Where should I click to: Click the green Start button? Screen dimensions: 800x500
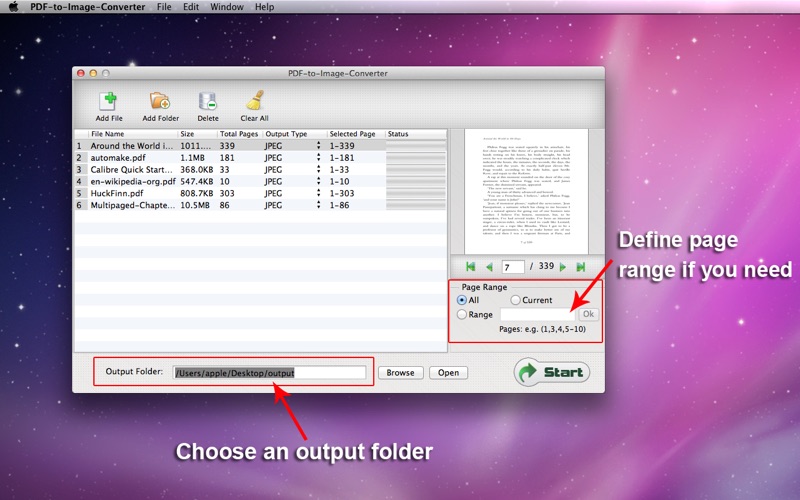552,372
